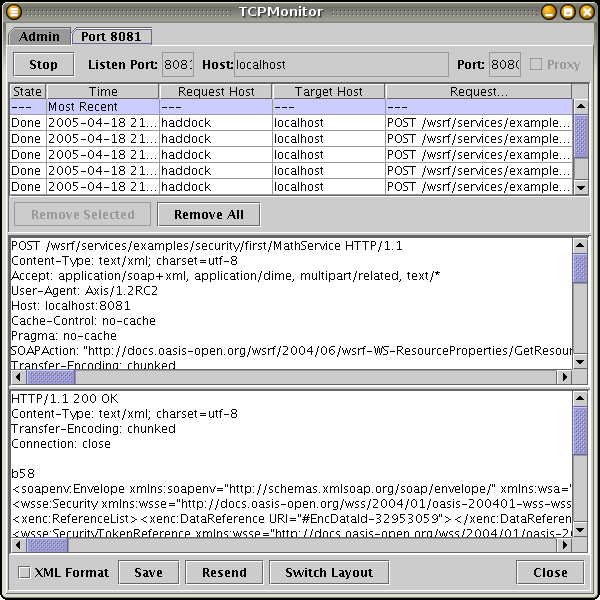Click the b58 chunk size line
This screenshot has width=600, height=600.
point(23,474)
